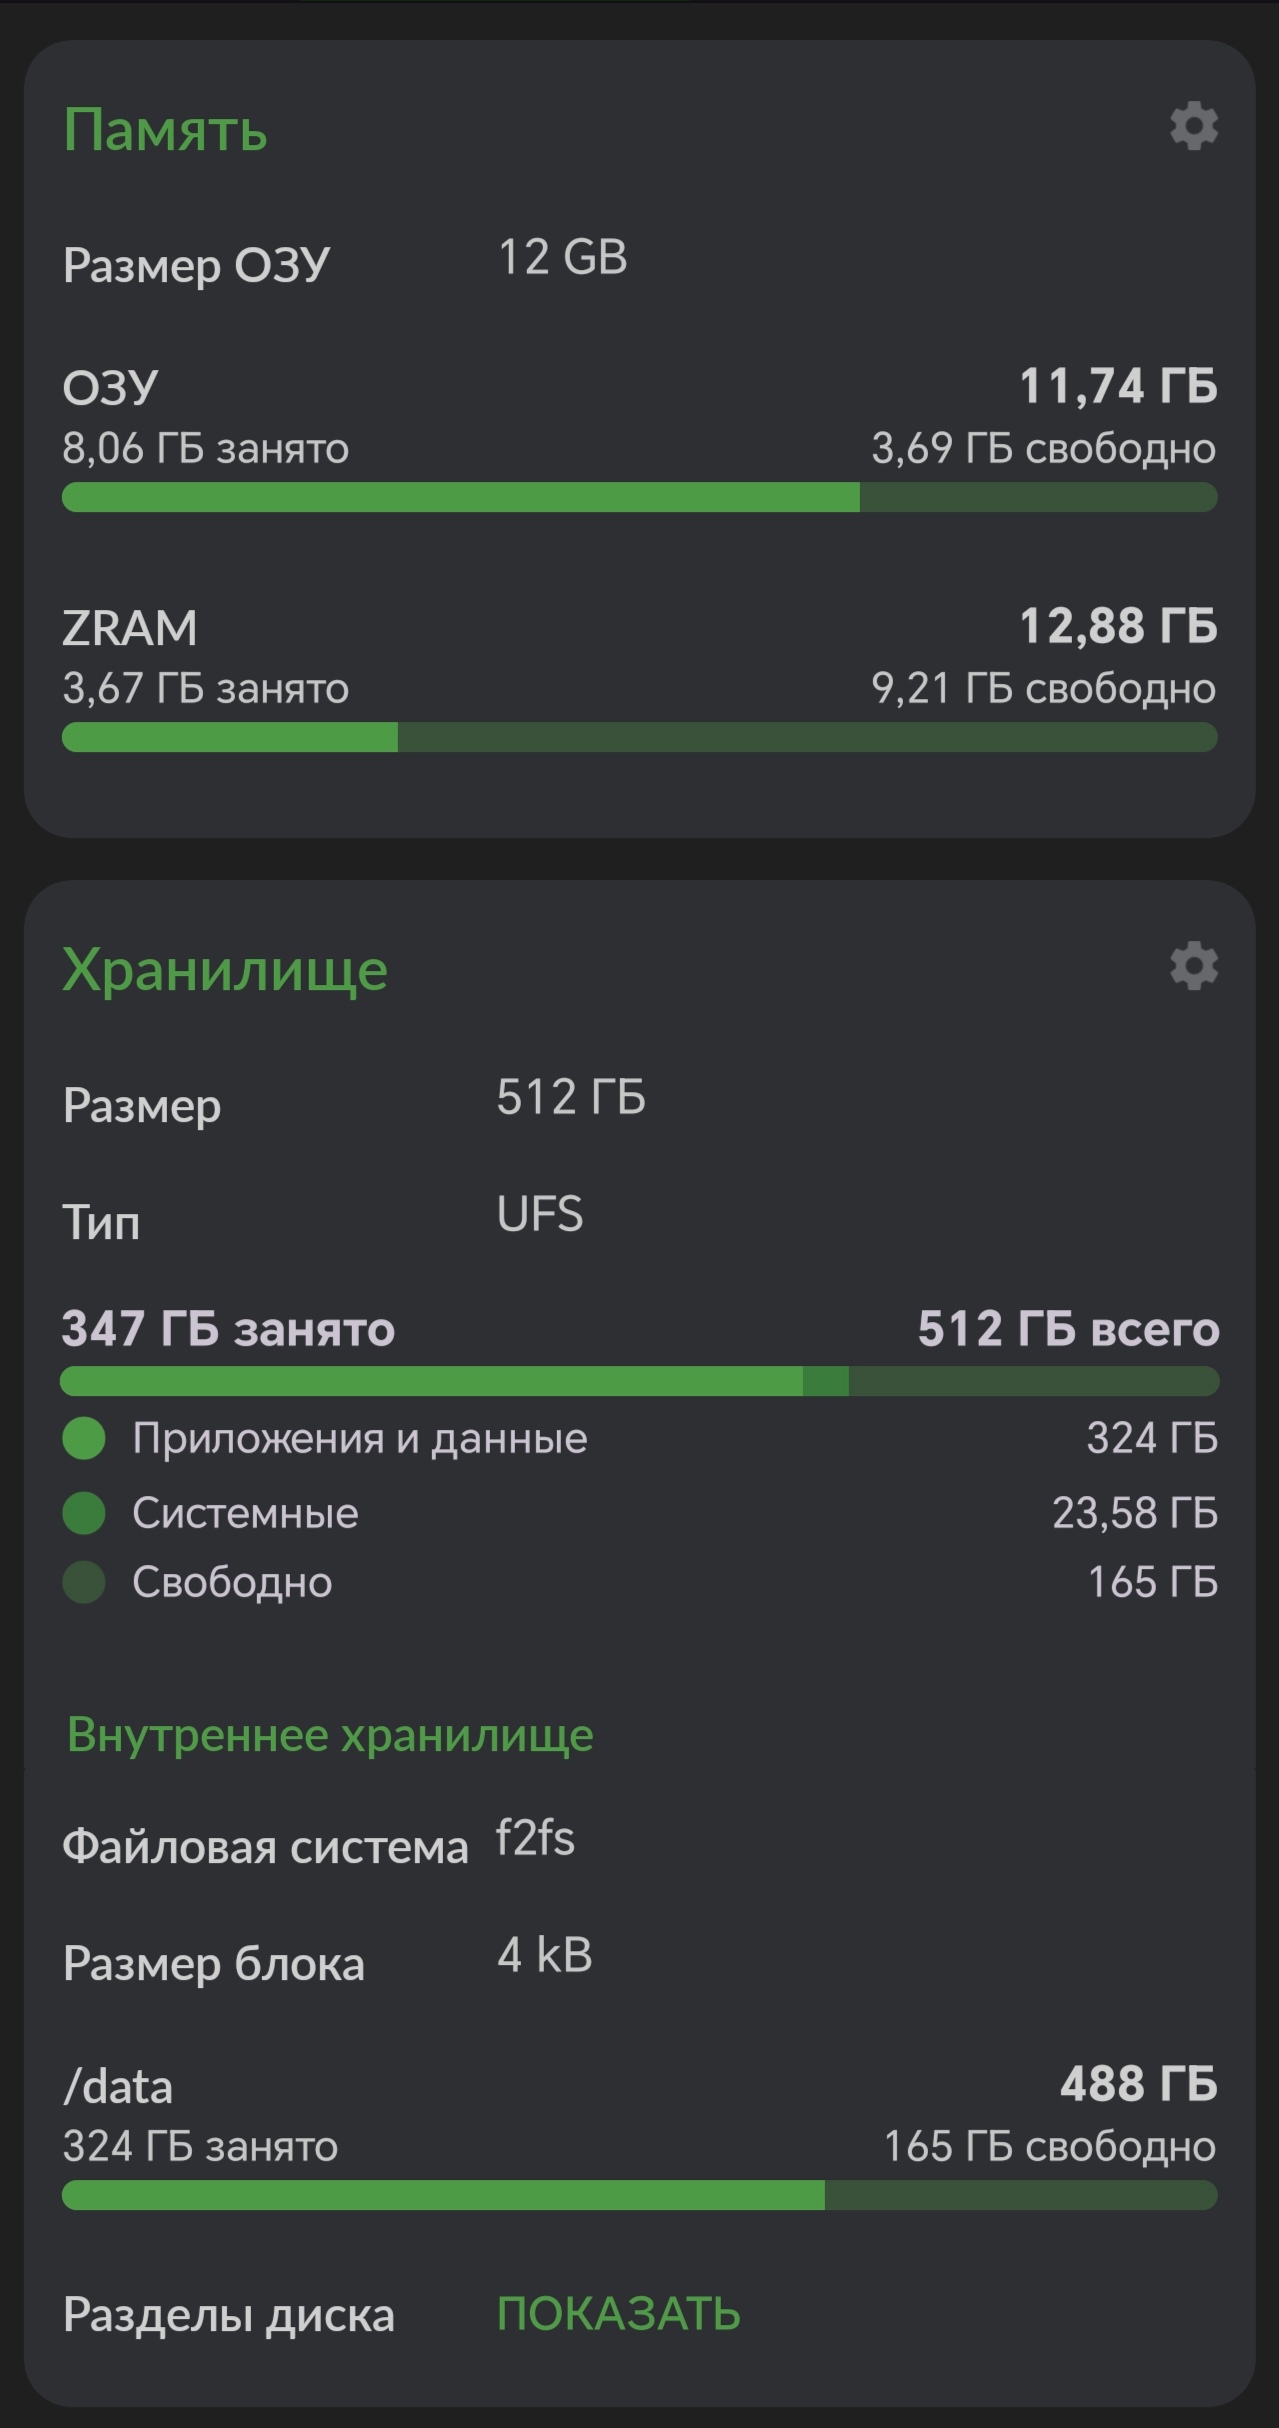1279x2428 pixels.
Task: Select the Внутреннее хранилище heading
Action: [x=330, y=1735]
